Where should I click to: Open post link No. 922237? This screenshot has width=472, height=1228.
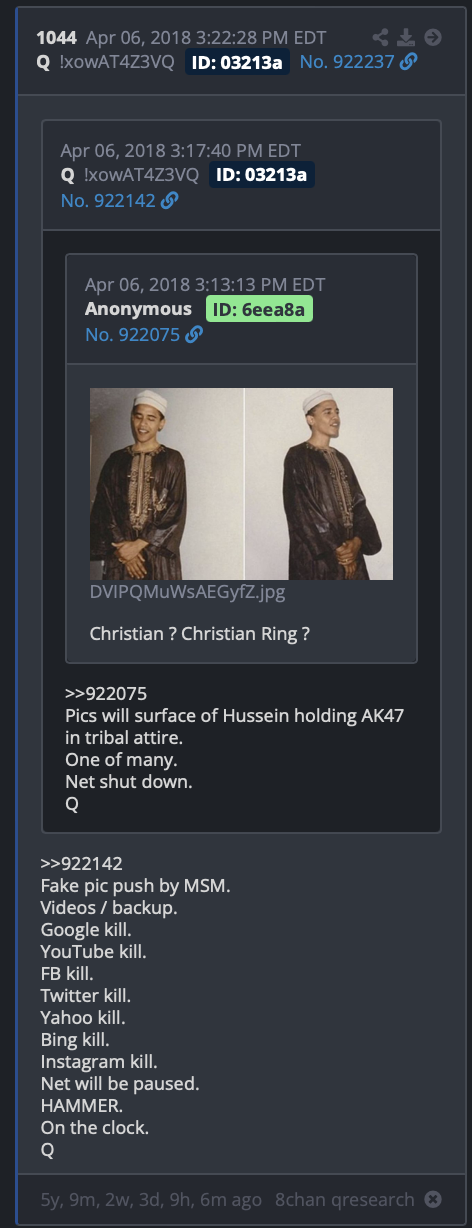click(347, 62)
